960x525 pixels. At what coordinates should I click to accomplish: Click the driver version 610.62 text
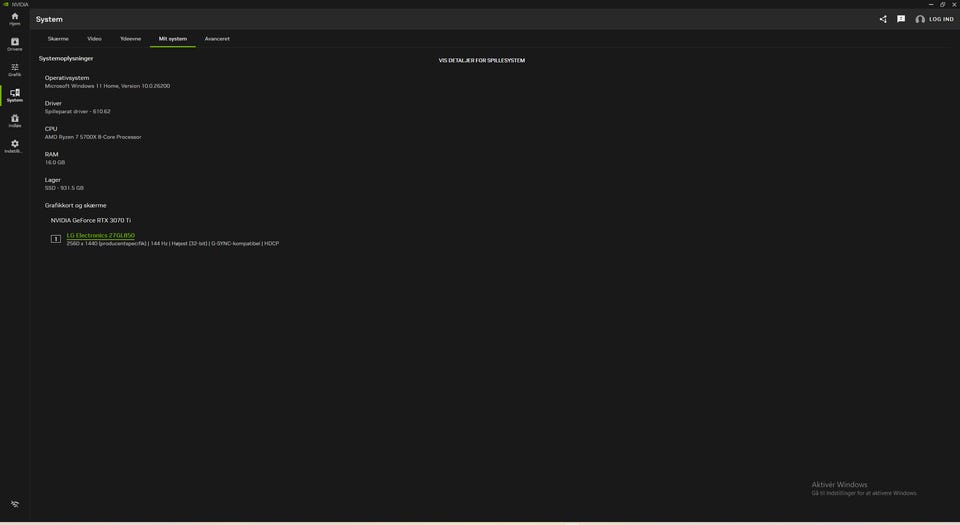[x=78, y=112]
